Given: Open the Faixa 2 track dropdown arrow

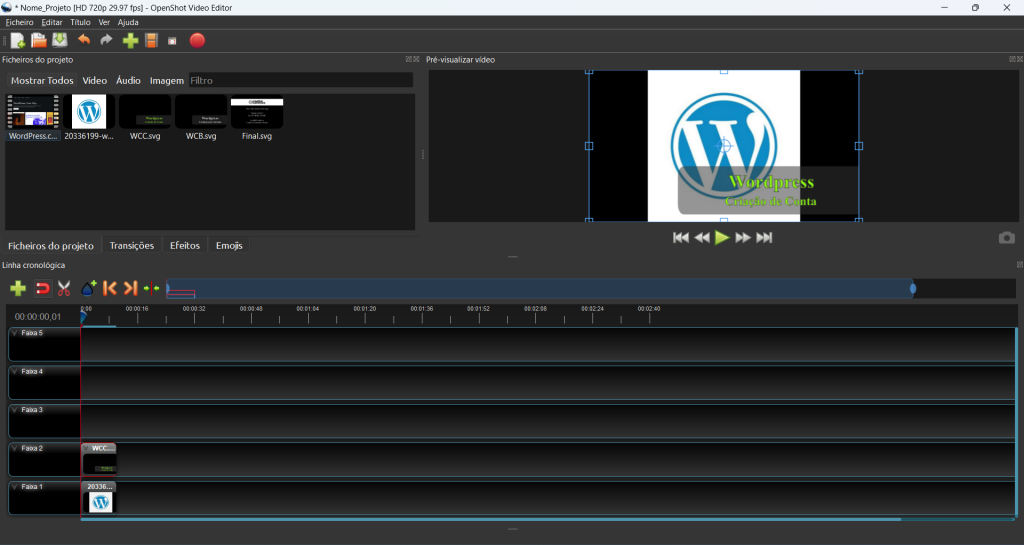Looking at the screenshot, I should (x=15, y=449).
